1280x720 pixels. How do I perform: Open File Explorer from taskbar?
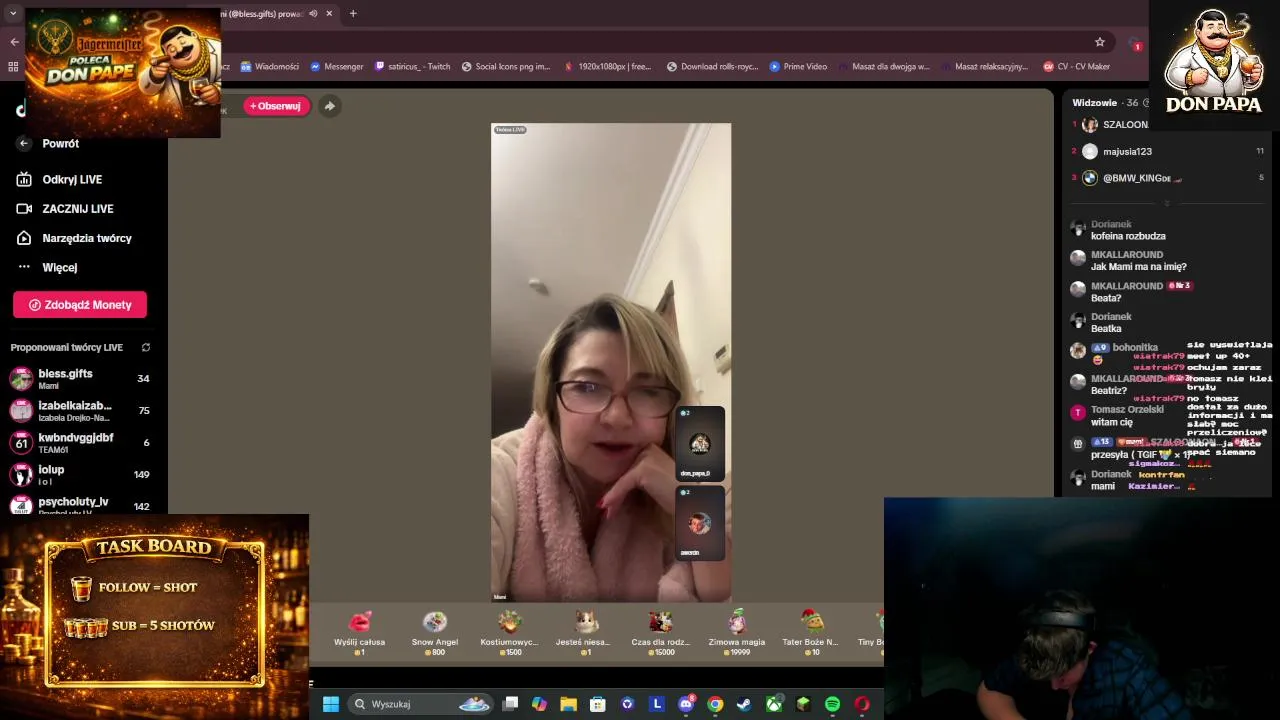tap(568, 704)
